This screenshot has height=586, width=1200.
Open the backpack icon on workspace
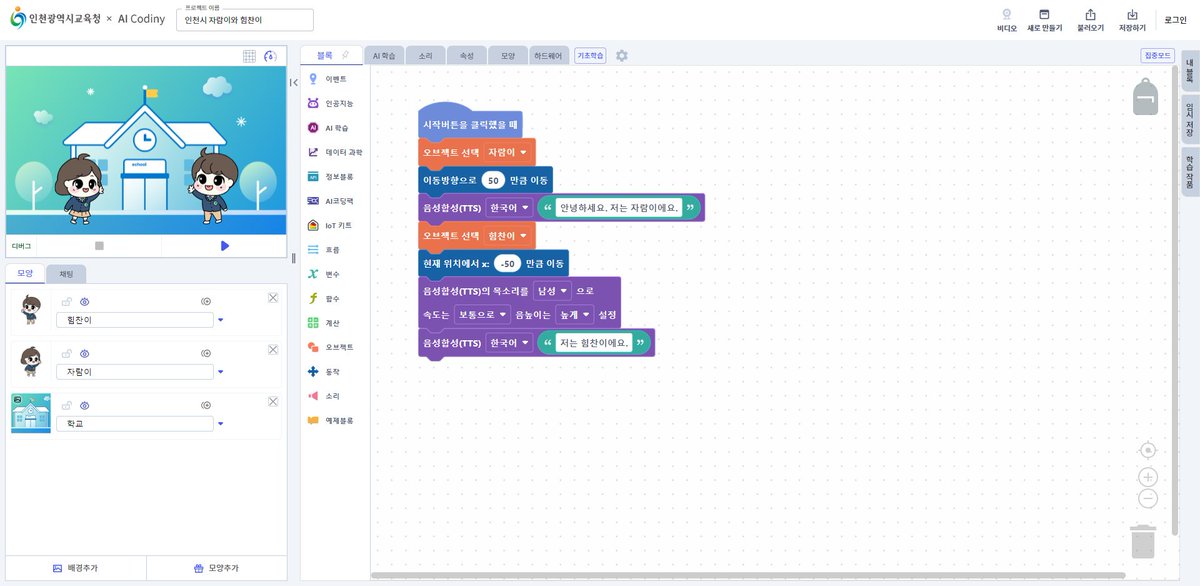tap(1145, 97)
